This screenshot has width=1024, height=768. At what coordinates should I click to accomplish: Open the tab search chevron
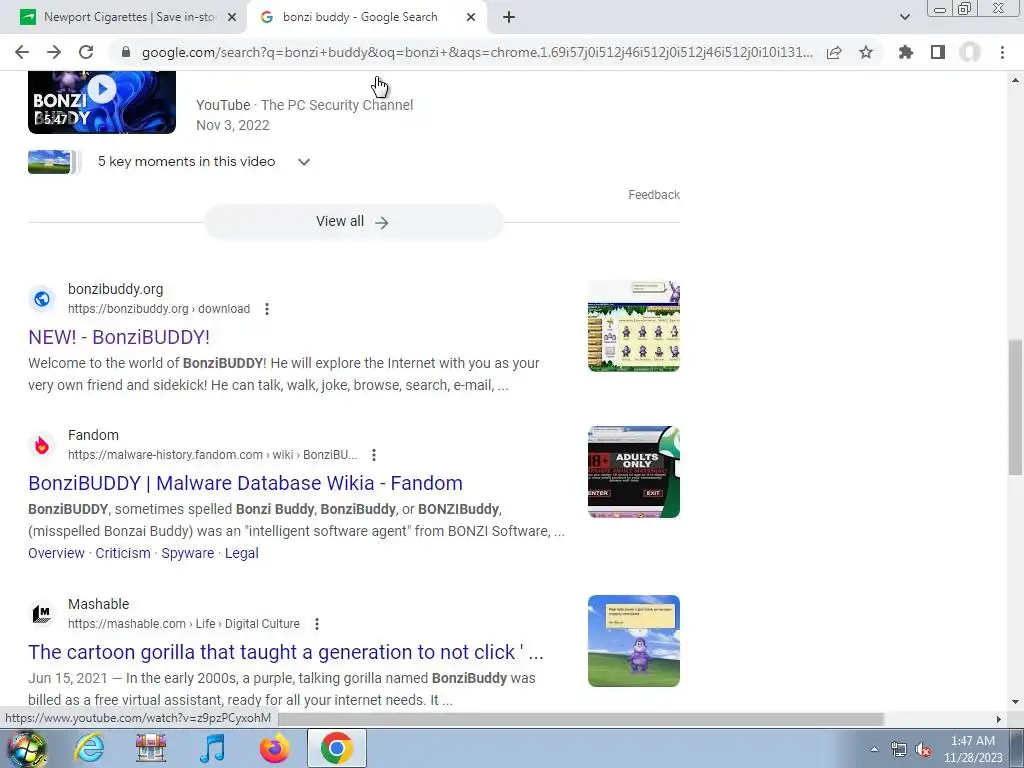[904, 17]
